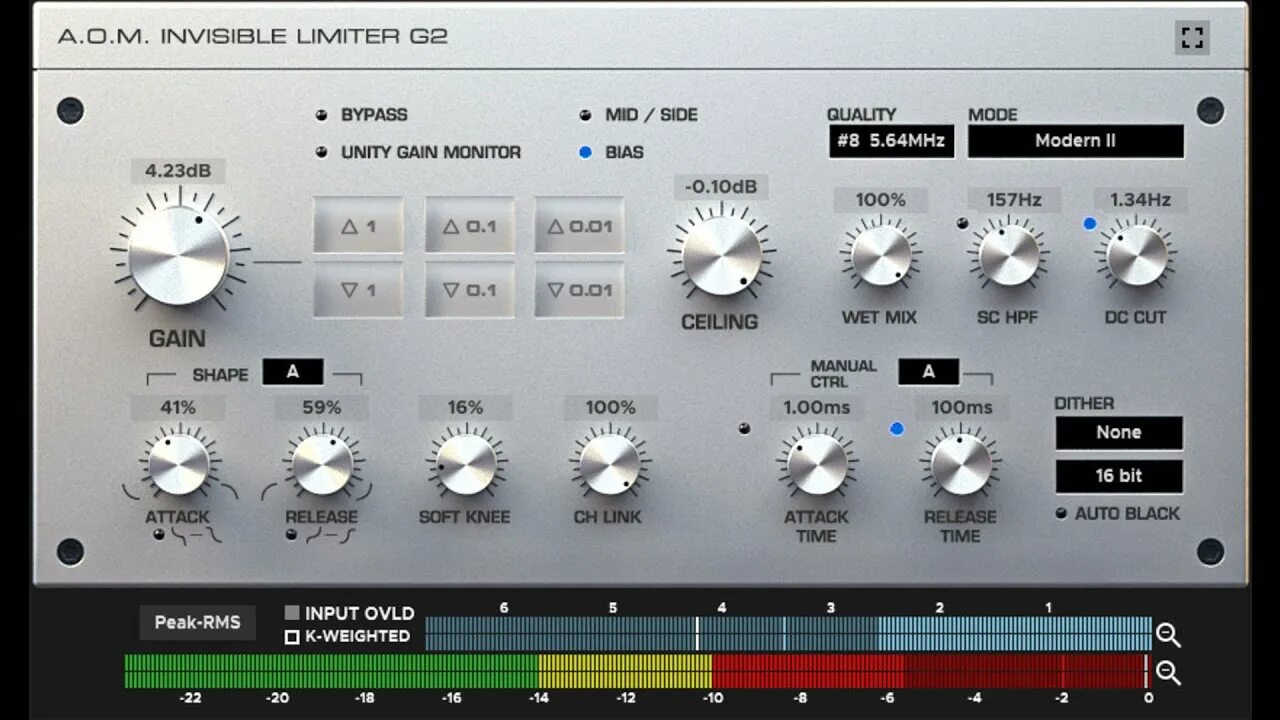
Task: Click the ATTACK TIME knob
Action: [817, 465]
